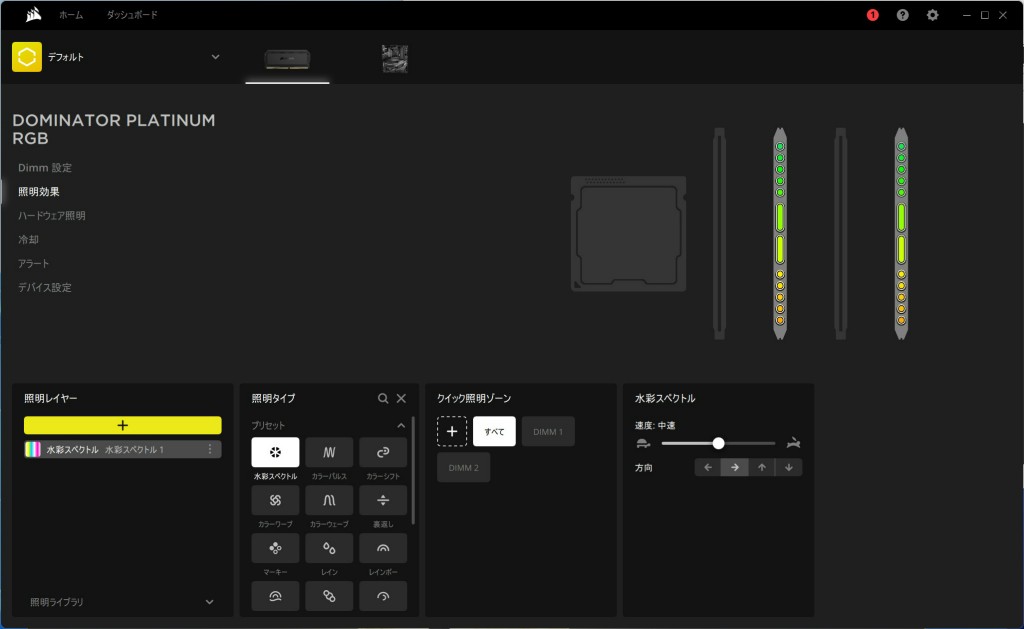Screen dimensions: 1024x629
Task: Collapse the プリセット section
Action: (x=401, y=425)
